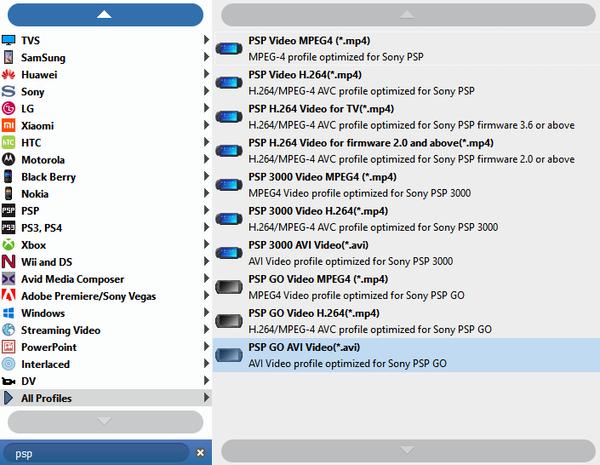Select PSP 3000 AVI Video(*.avi) profile
This screenshot has width=600, height=465.
(x=406, y=253)
